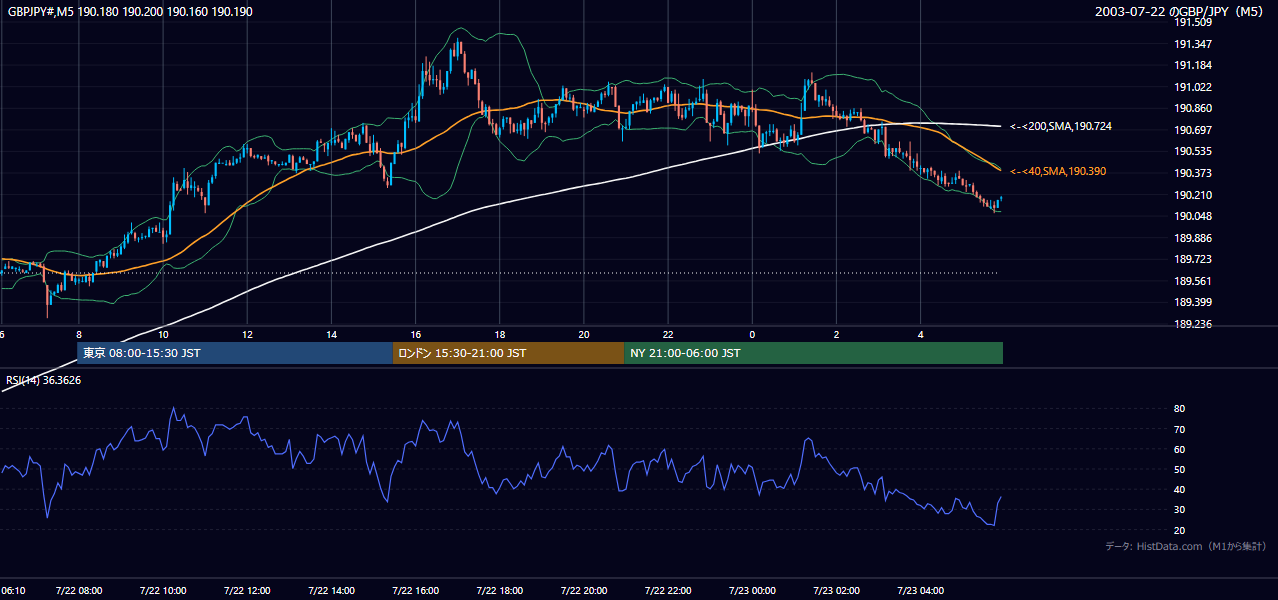
Task: Click price axis label 190.535
Action: [1194, 152]
